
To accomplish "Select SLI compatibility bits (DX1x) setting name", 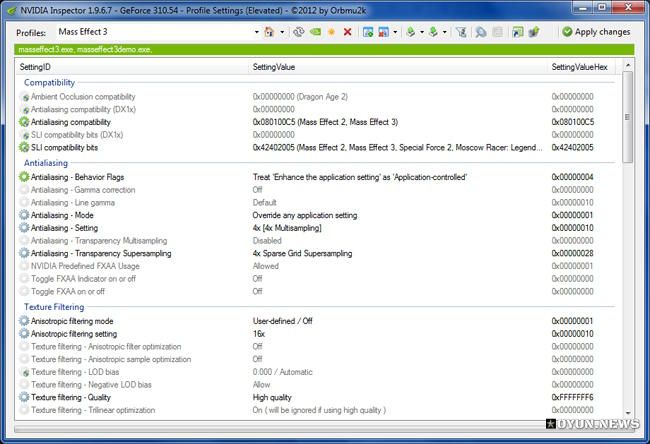I will (x=77, y=135).
